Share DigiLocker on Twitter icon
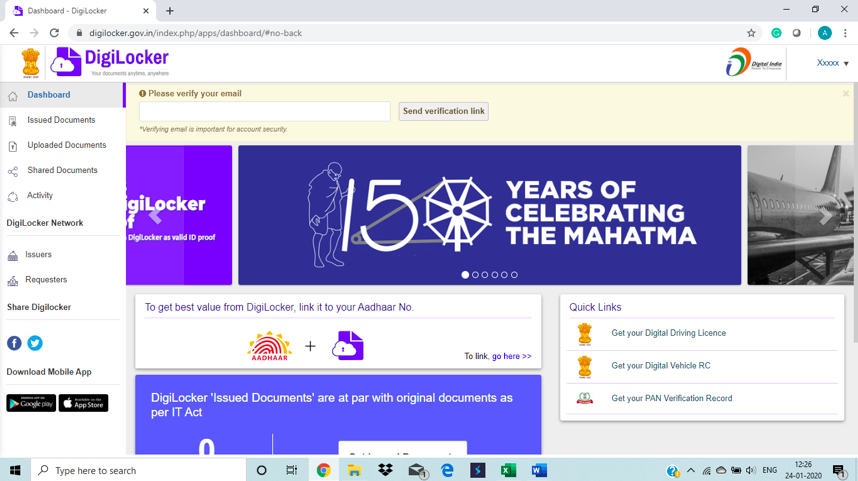 [x=35, y=343]
